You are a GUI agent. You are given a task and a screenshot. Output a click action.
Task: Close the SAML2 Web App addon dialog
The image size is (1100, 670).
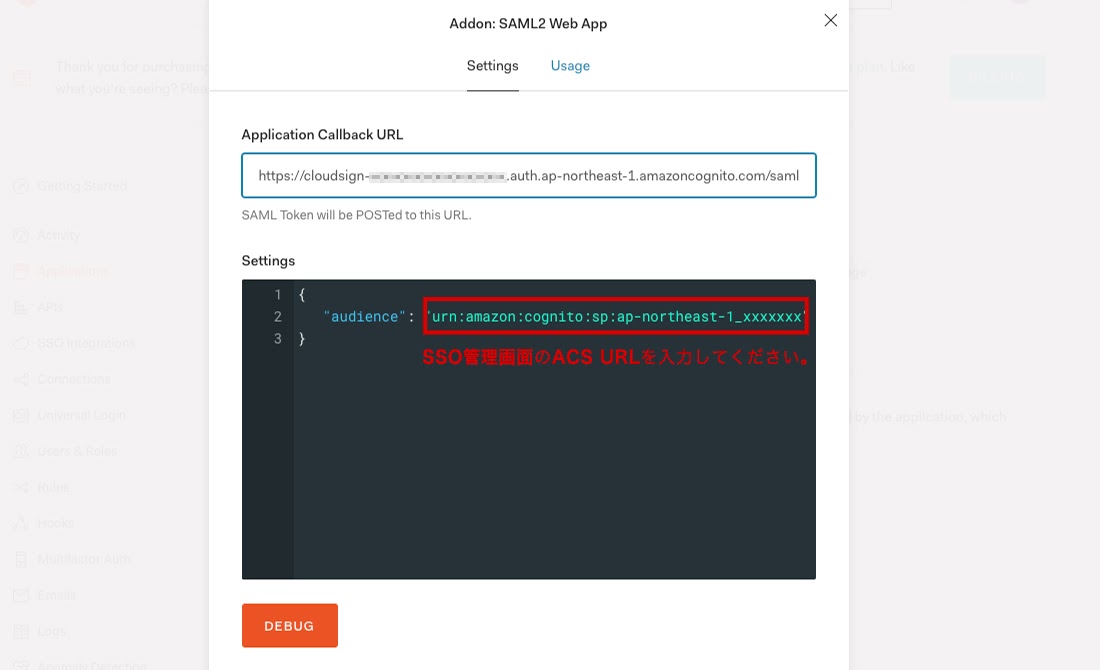click(831, 20)
